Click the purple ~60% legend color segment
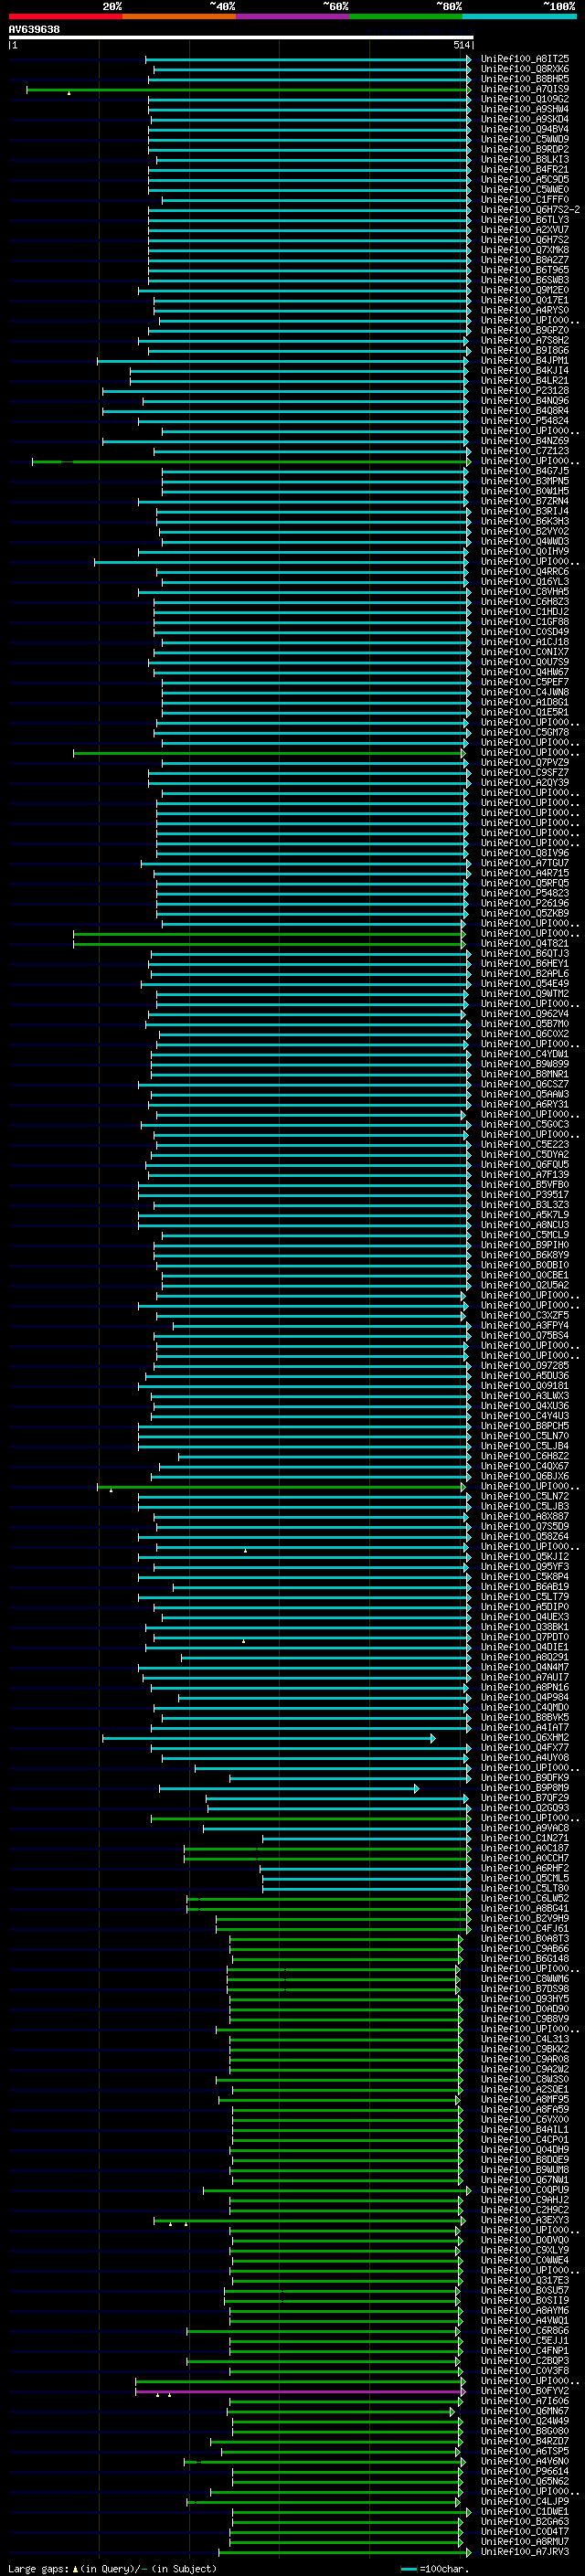Image resolution: width=585 pixels, height=2576 pixels. pyautogui.click(x=293, y=16)
